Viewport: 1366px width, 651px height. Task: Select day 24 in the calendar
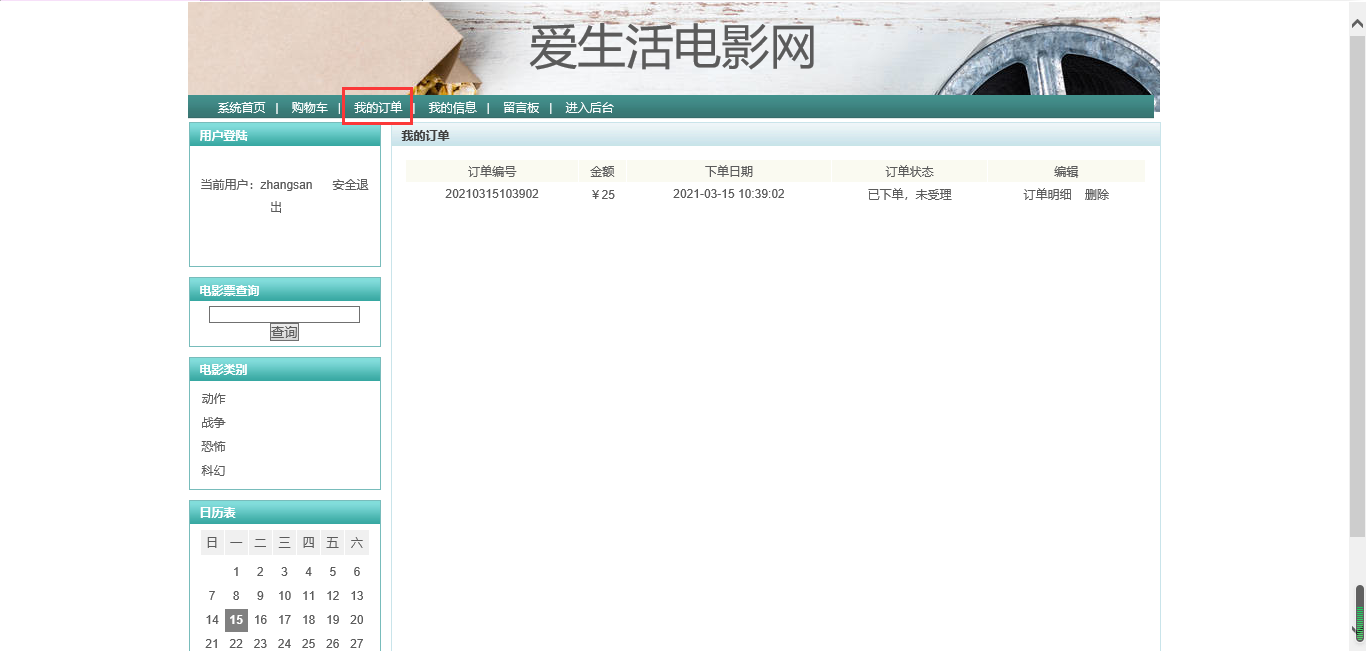click(x=284, y=644)
